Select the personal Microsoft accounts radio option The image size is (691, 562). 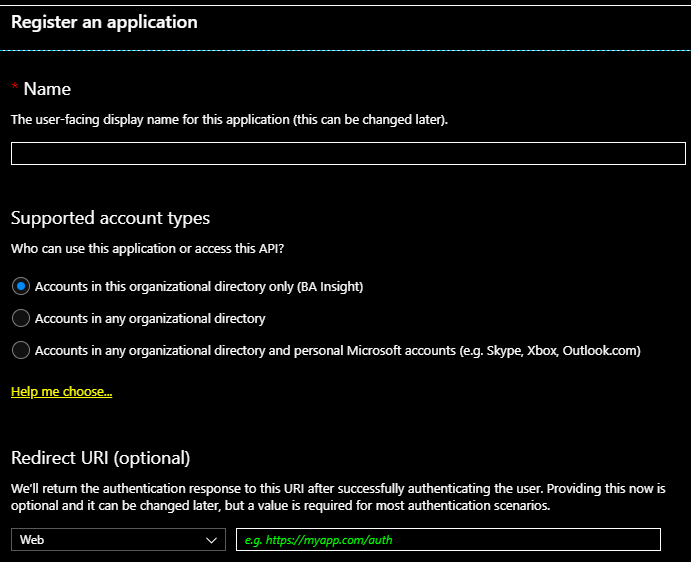21,350
